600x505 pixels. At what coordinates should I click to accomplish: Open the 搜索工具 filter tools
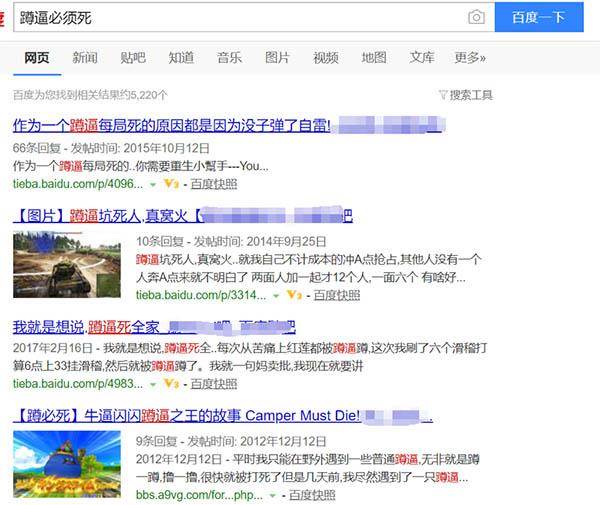466,95
